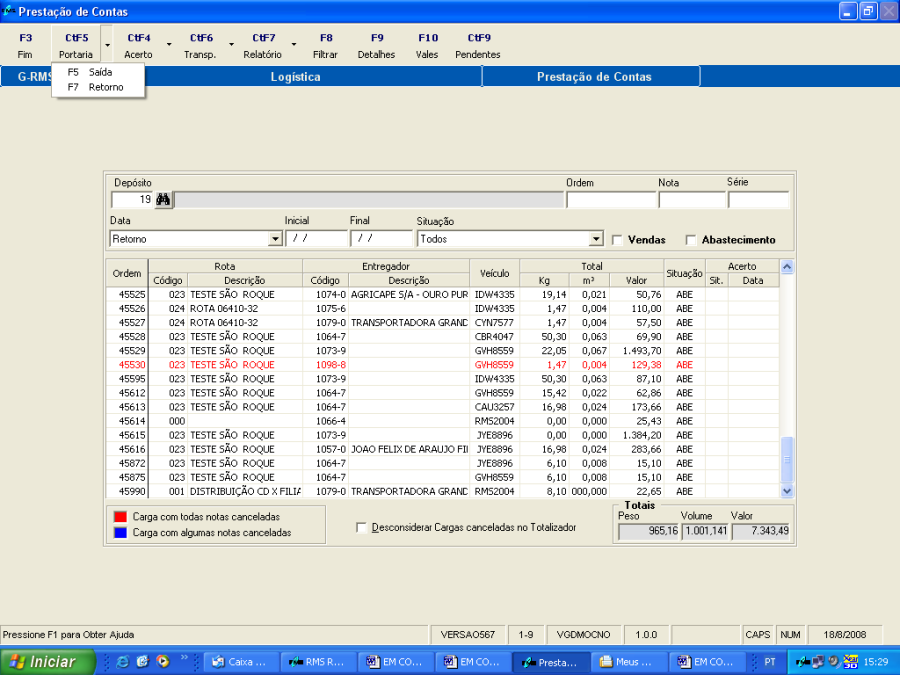
Task: Click the CtF9 Pendentes toolbar button
Action: (x=478, y=45)
